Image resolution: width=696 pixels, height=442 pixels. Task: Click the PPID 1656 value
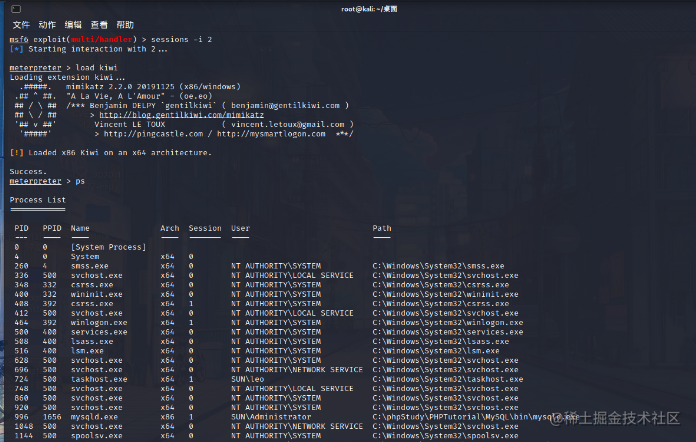coord(52,417)
